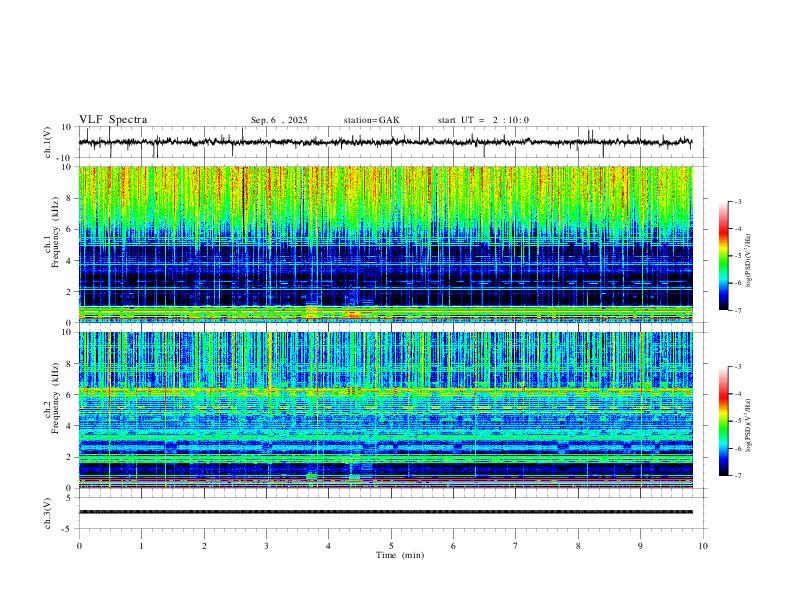Click the "5" tick on ch.3(V) axis

(x=69, y=498)
